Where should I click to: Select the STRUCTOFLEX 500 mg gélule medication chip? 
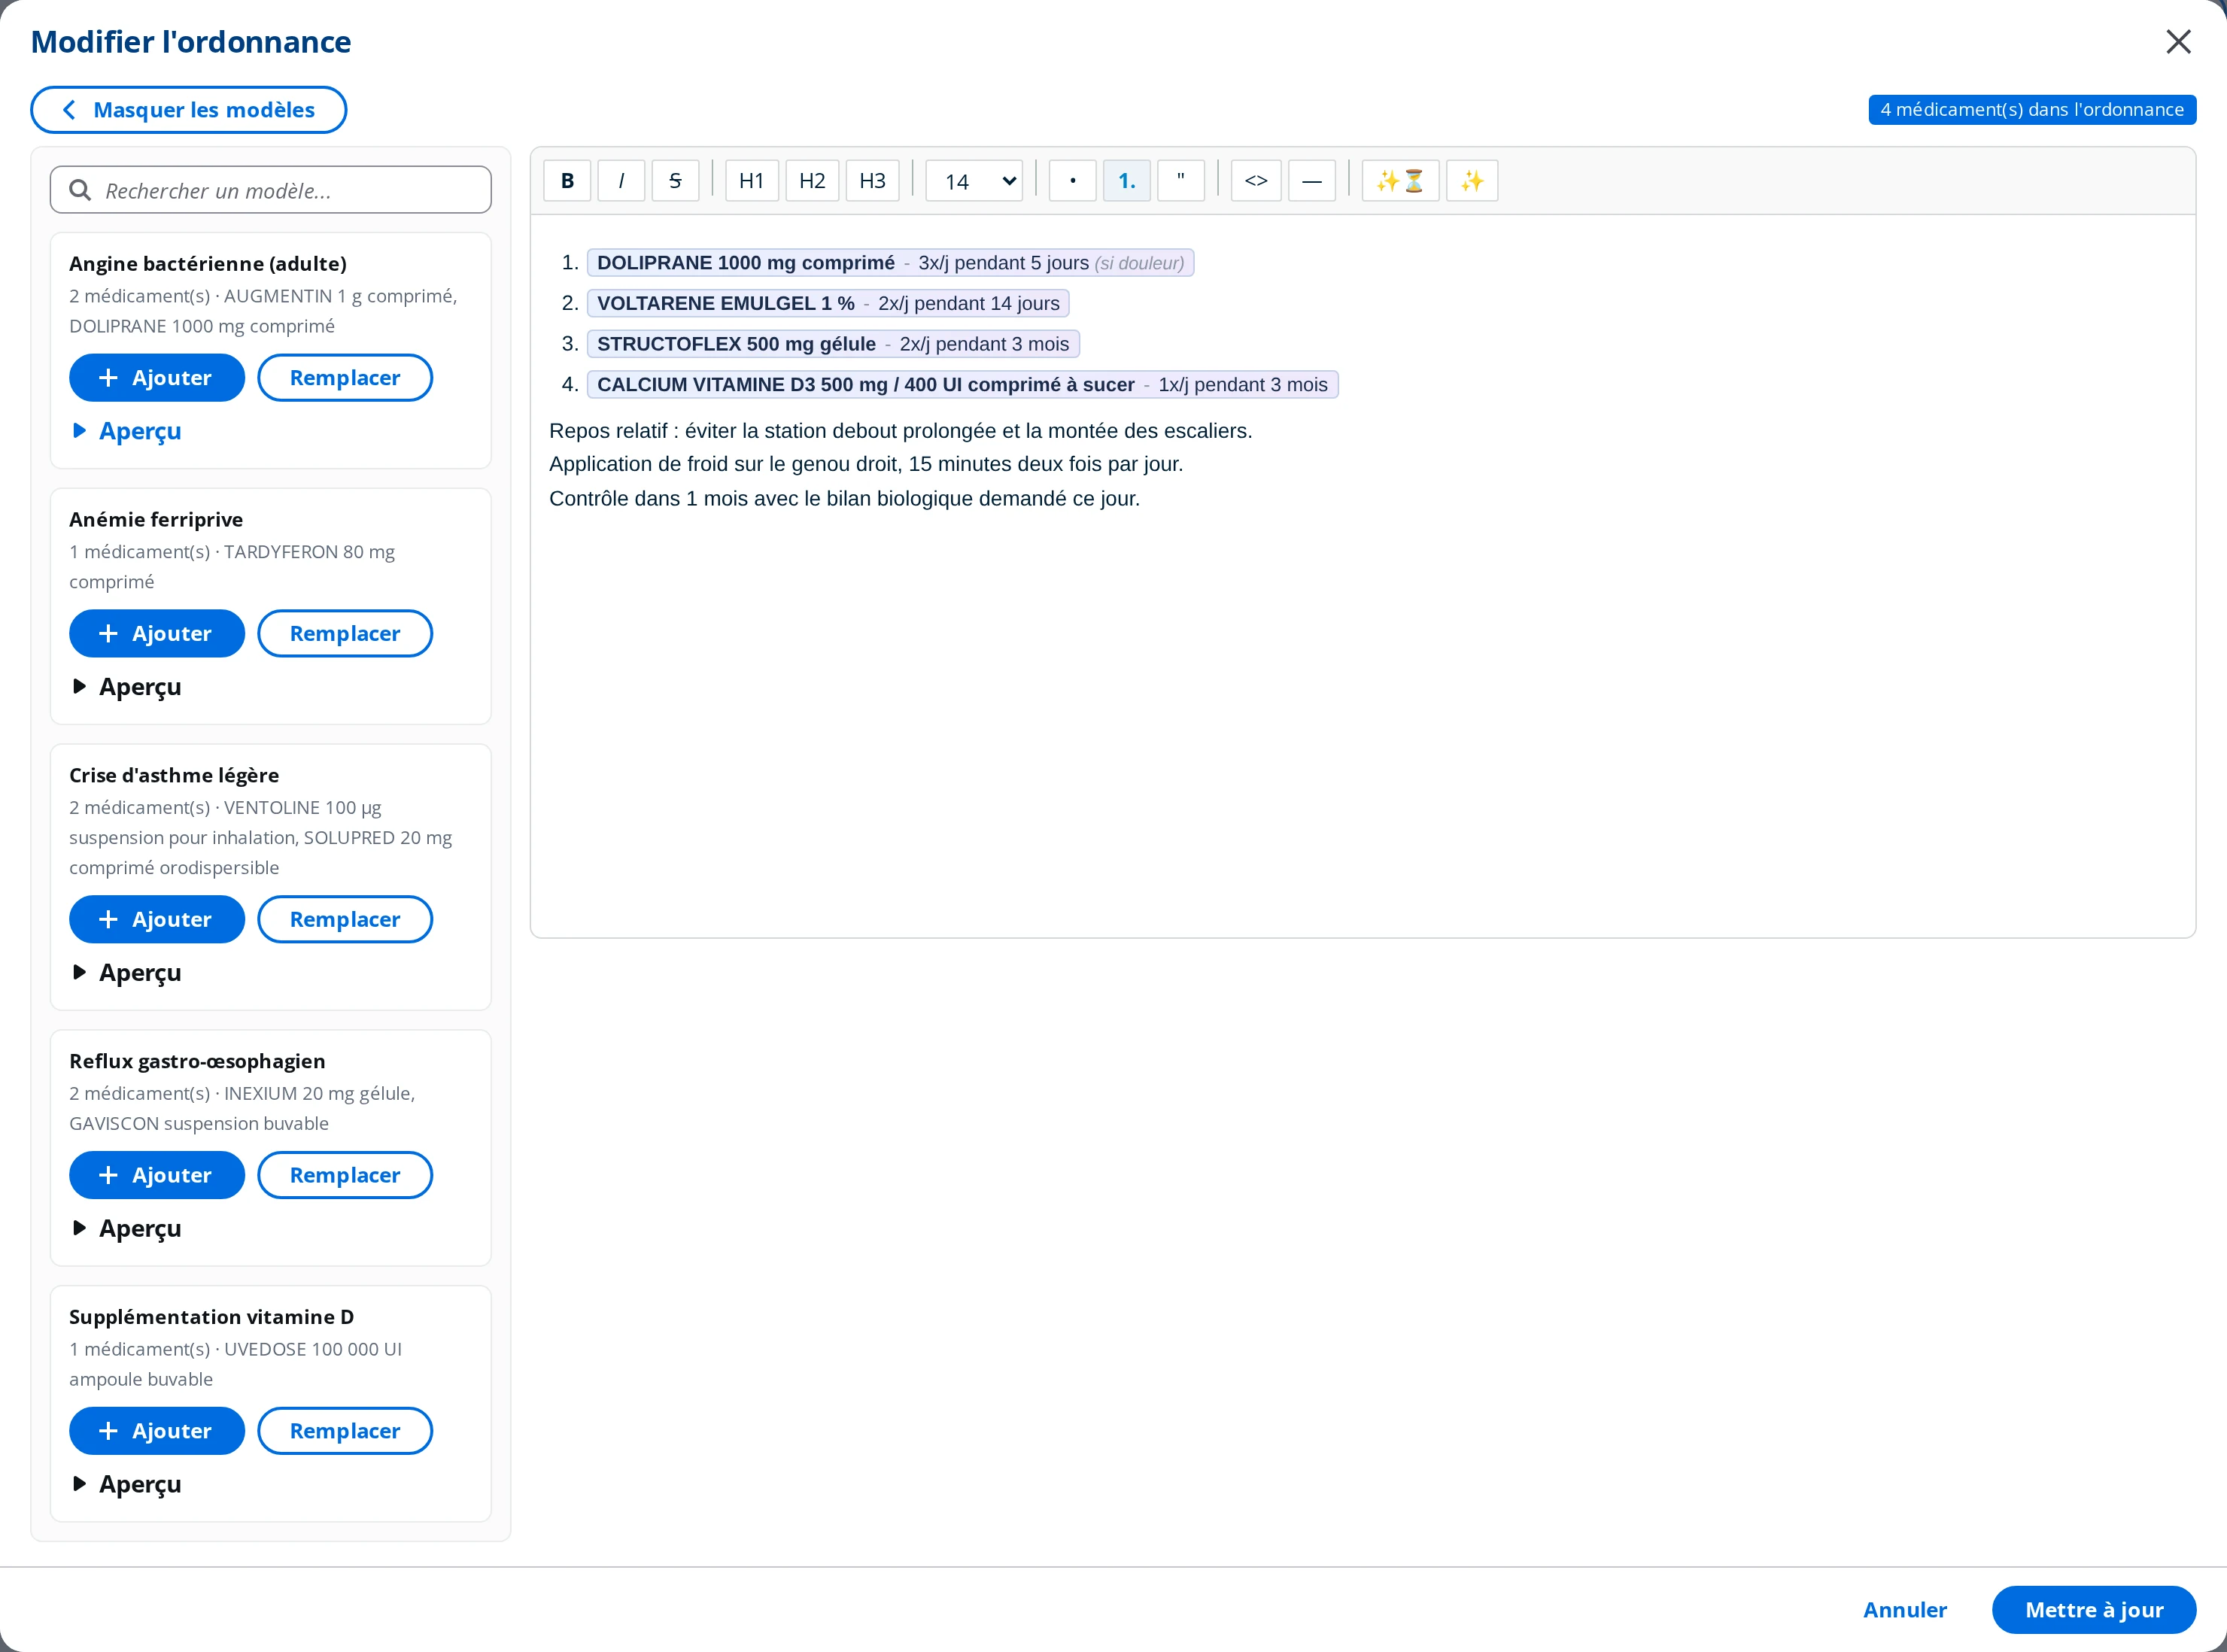click(833, 344)
